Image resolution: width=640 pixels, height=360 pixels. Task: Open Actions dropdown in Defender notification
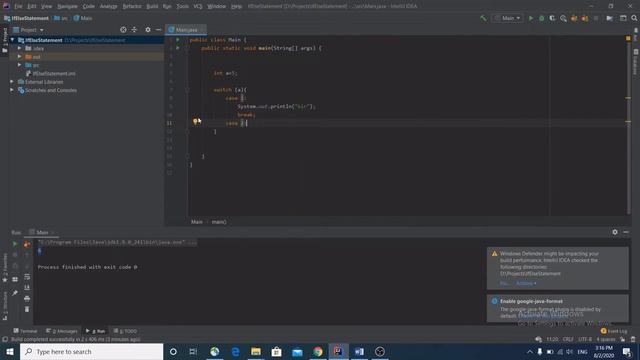click(526, 283)
